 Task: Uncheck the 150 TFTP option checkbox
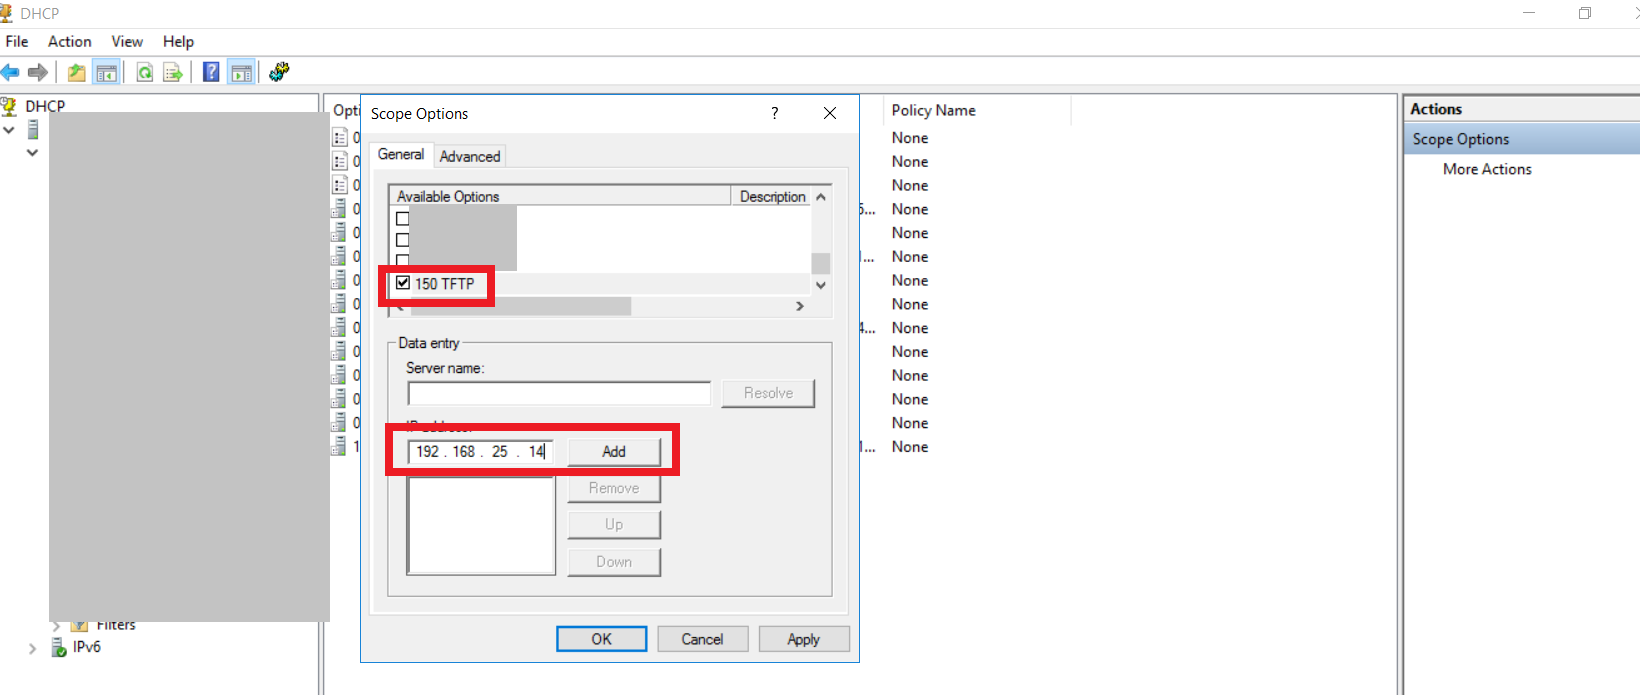pyautogui.click(x=403, y=283)
